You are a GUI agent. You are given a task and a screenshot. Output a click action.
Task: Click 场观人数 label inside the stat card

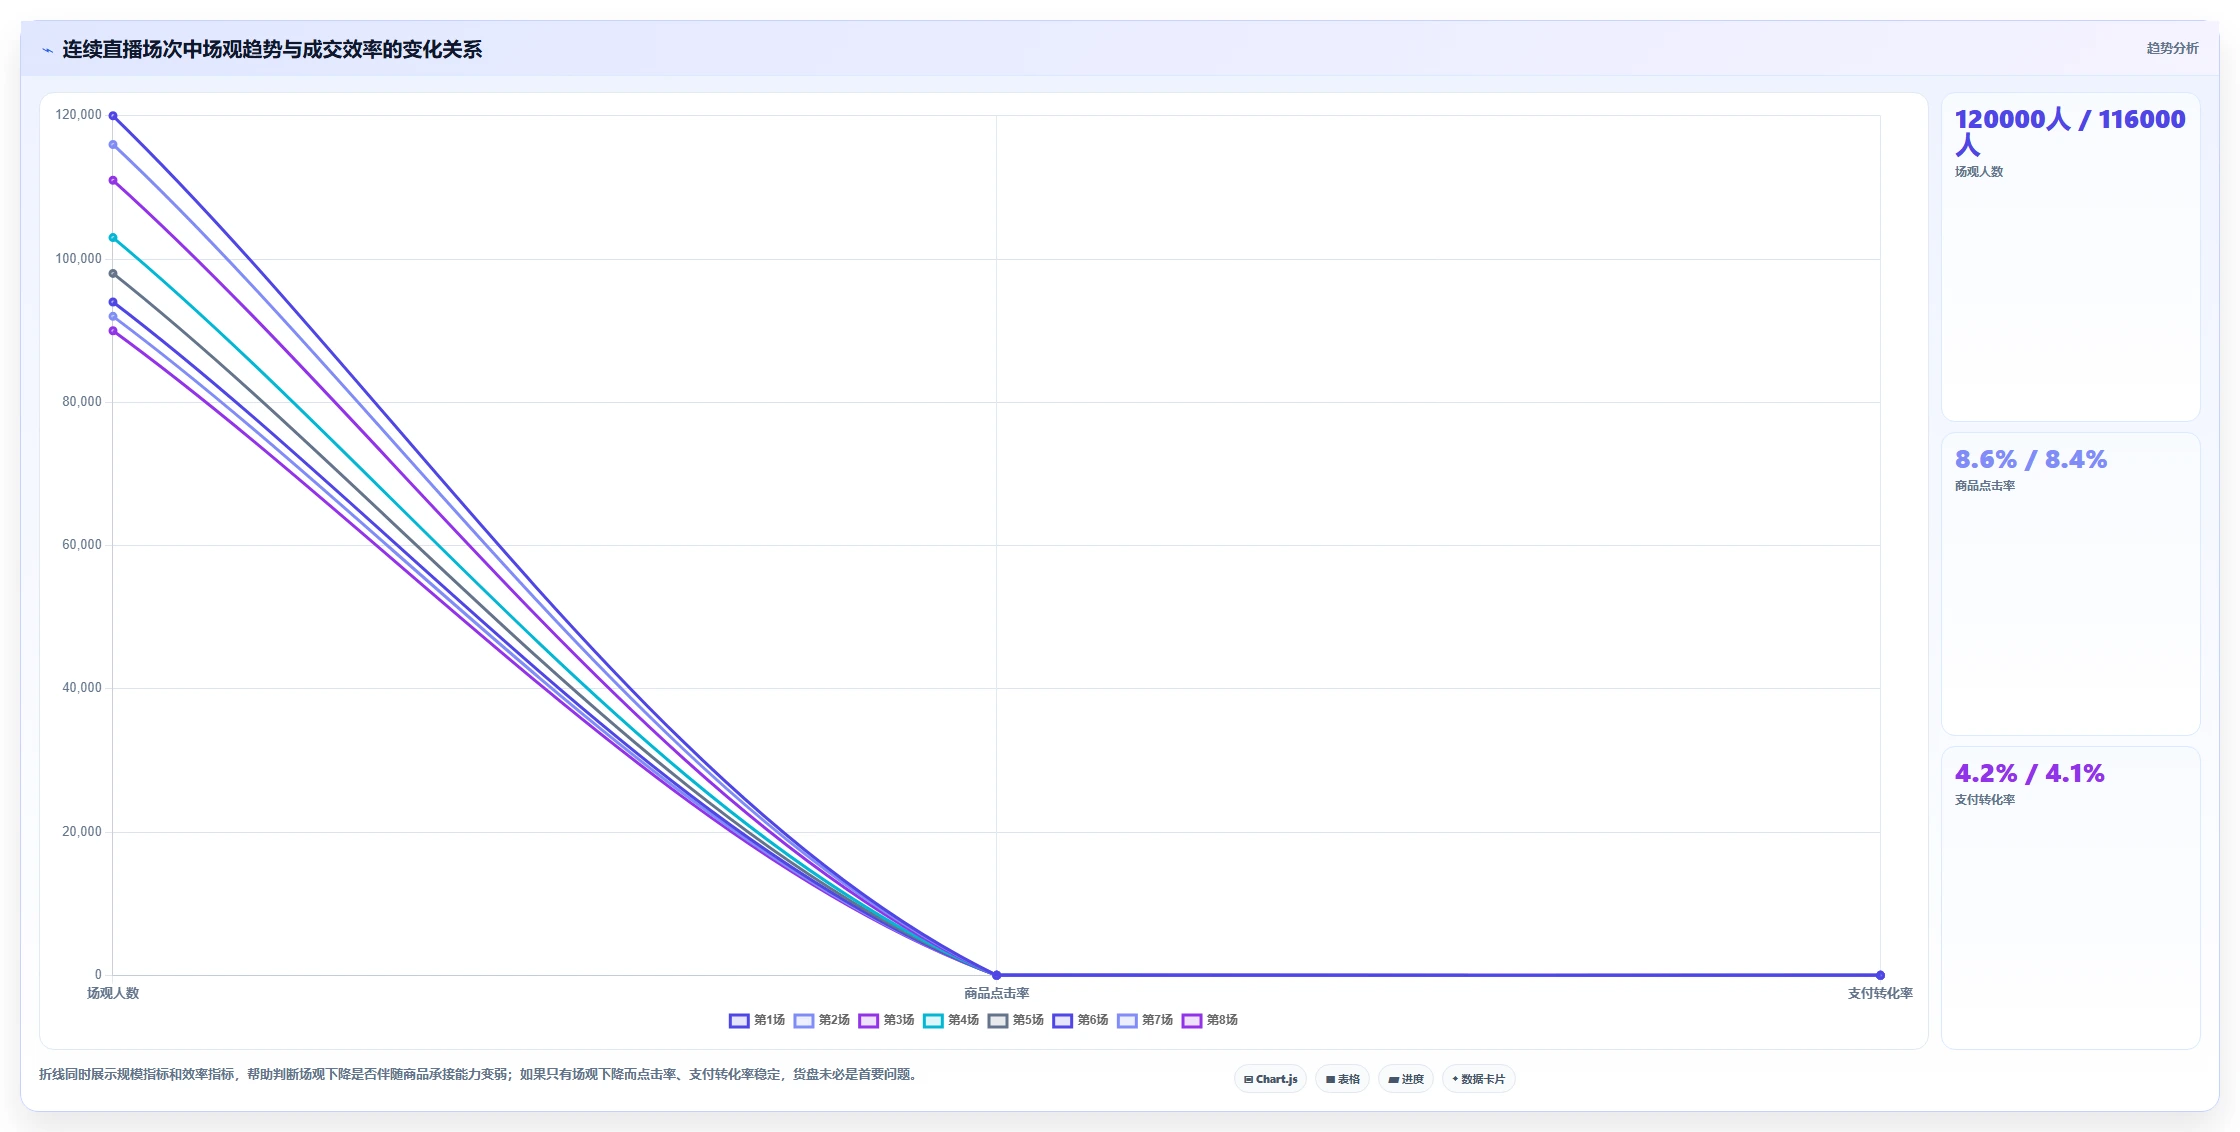(x=1979, y=172)
